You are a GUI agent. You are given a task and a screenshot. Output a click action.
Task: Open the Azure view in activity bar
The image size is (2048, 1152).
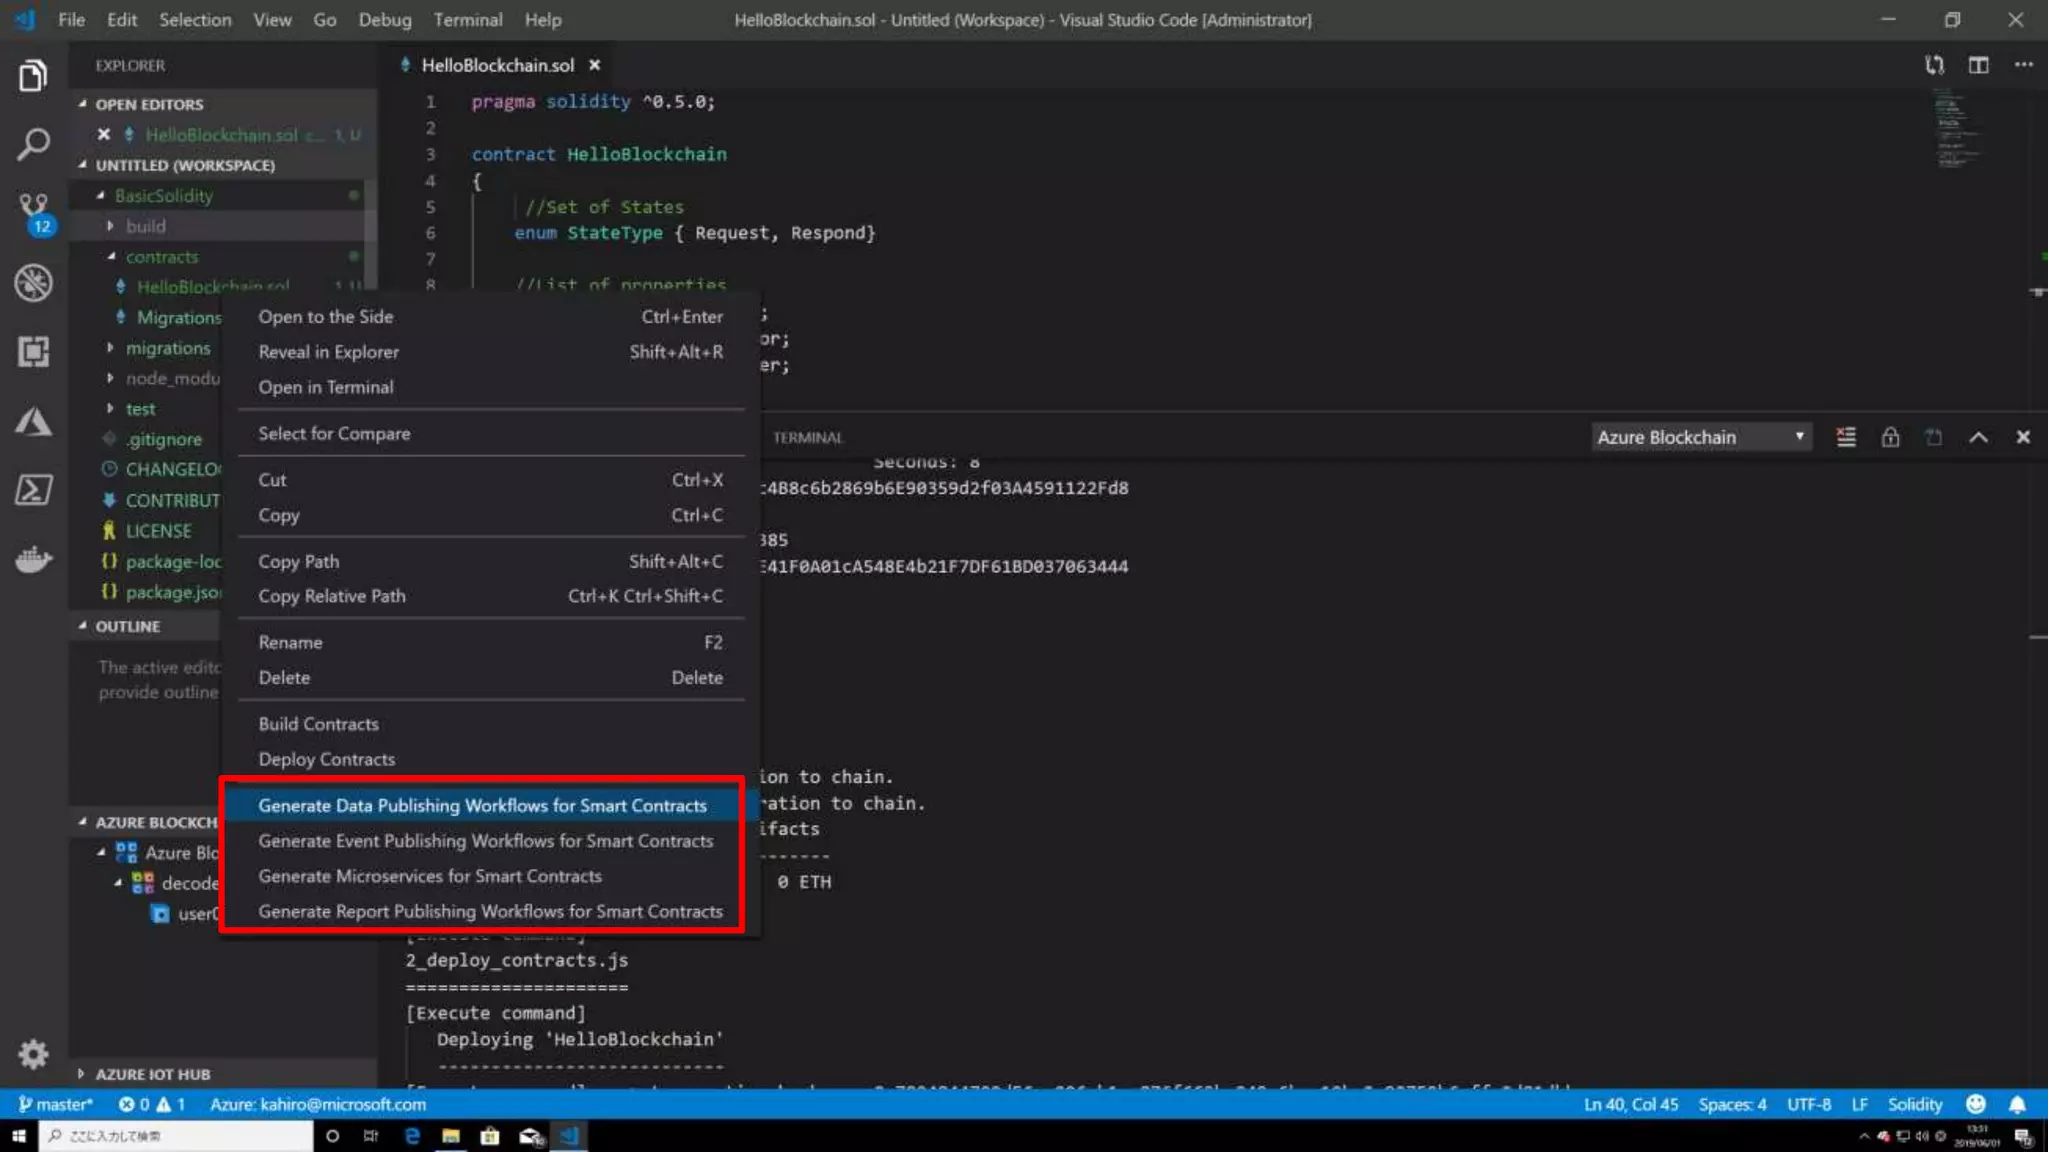point(33,421)
